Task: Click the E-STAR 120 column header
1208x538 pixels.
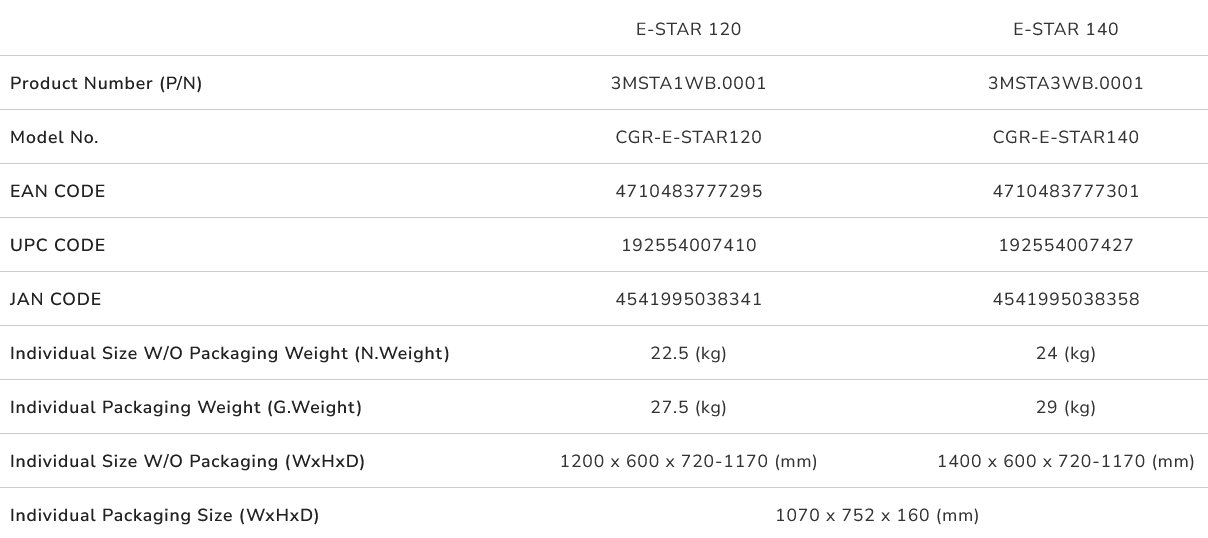Action: point(688,29)
